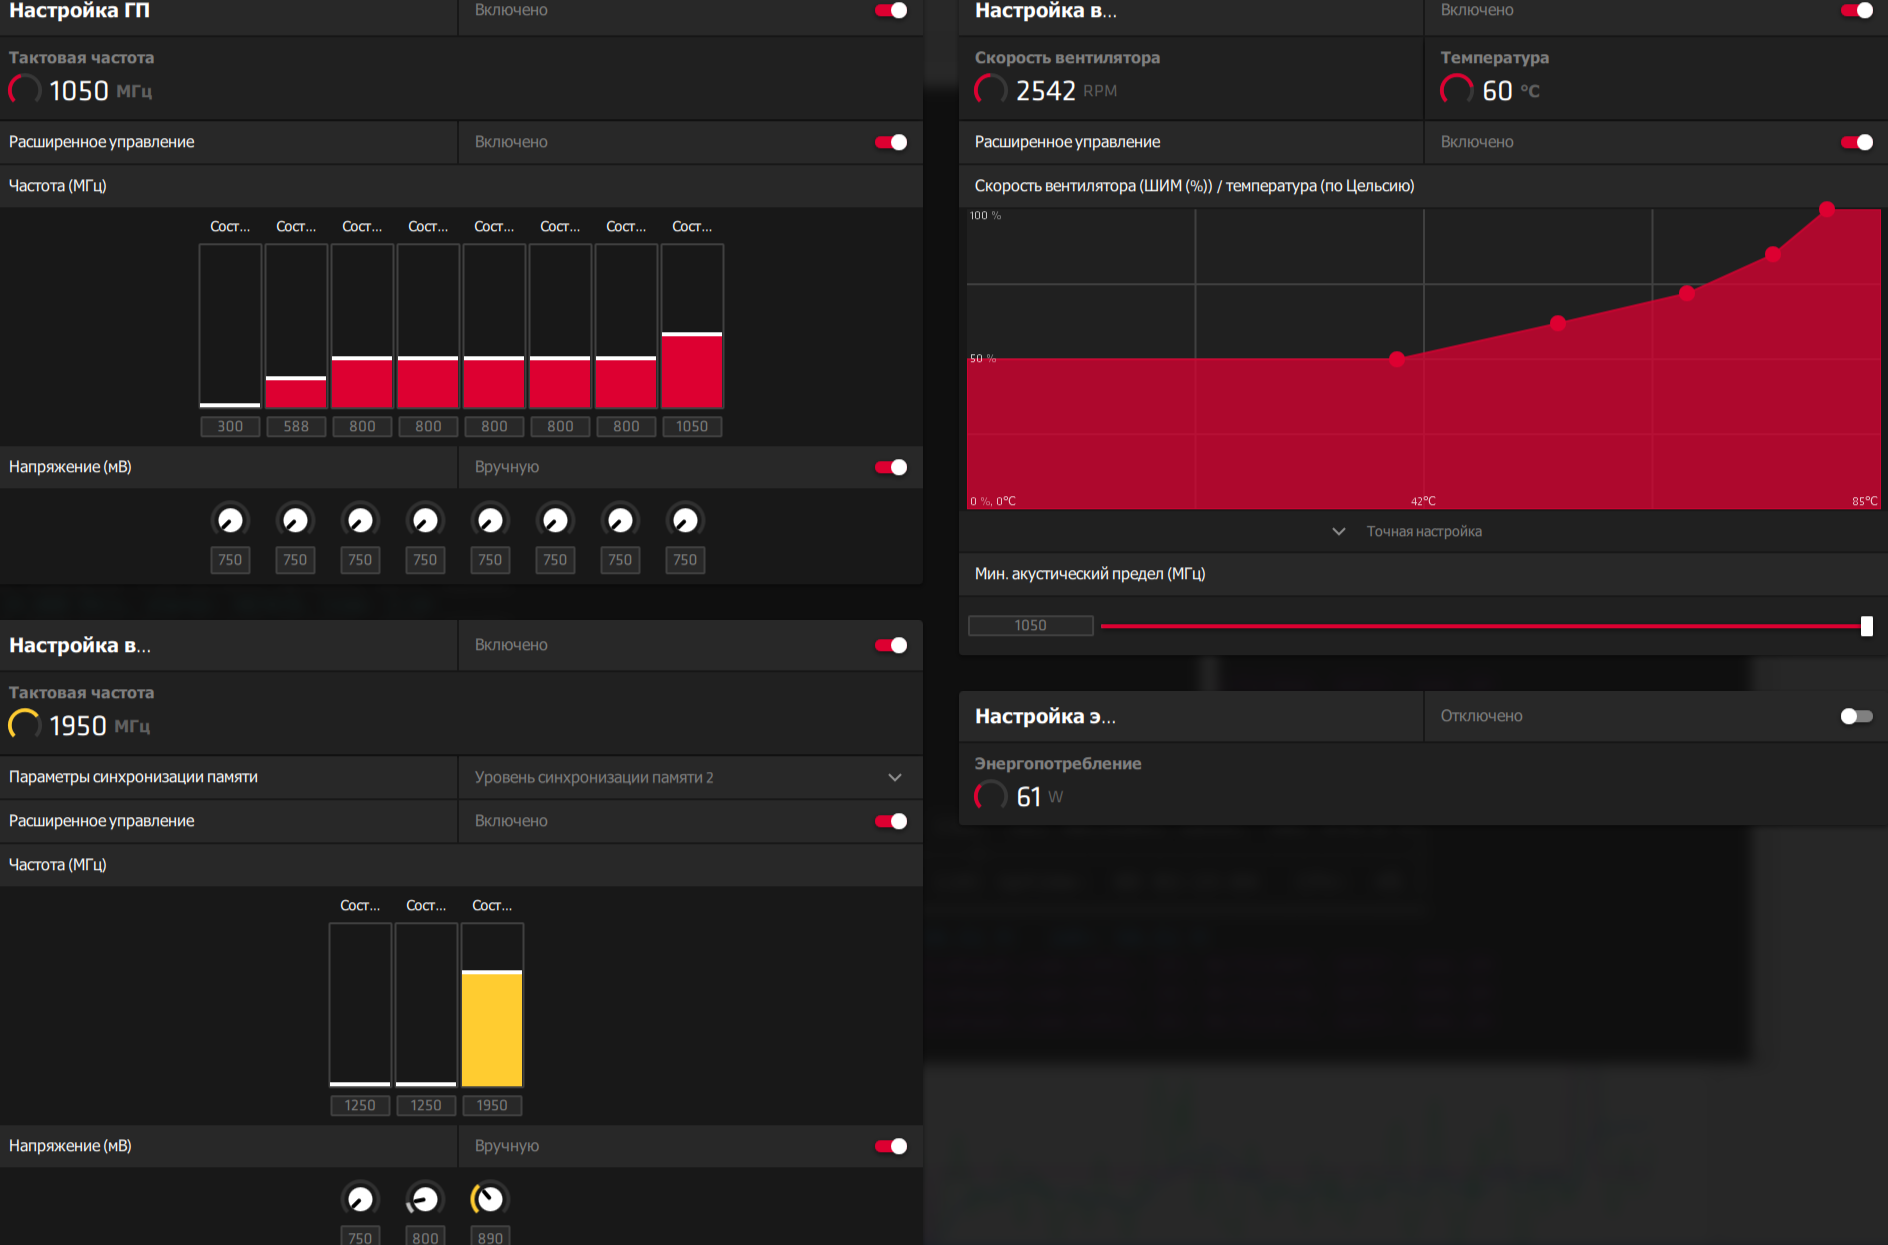This screenshot has width=1888, height=1245.
Task: Click the Точная настройка label
Action: coord(1424,531)
